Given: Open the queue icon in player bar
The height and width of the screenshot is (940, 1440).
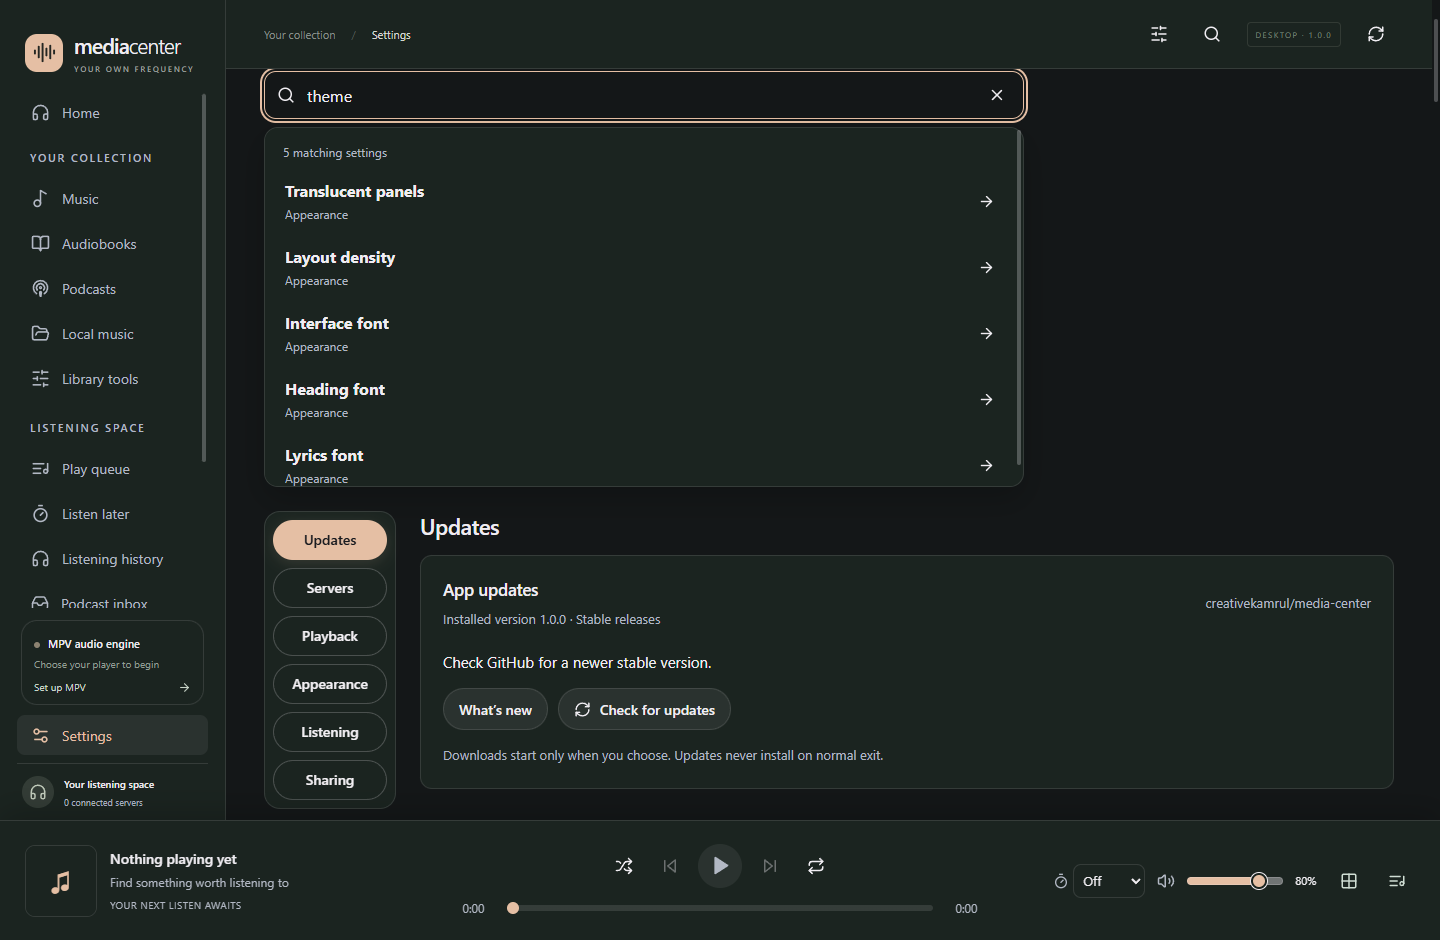Looking at the screenshot, I should pyautogui.click(x=1397, y=881).
